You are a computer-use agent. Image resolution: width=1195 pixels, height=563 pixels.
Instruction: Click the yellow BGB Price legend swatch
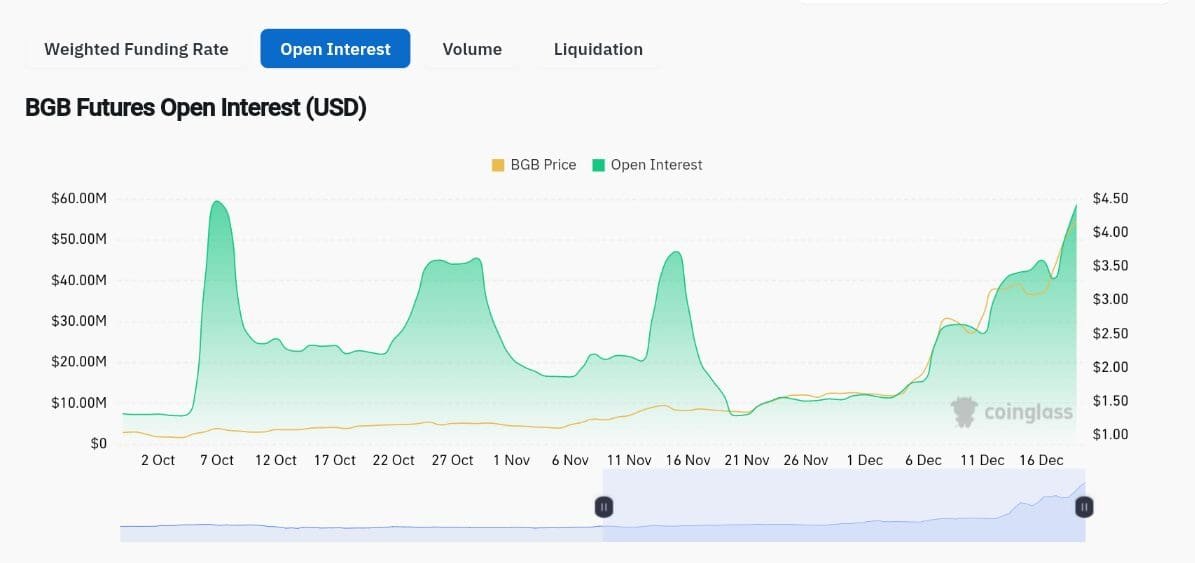click(x=498, y=165)
